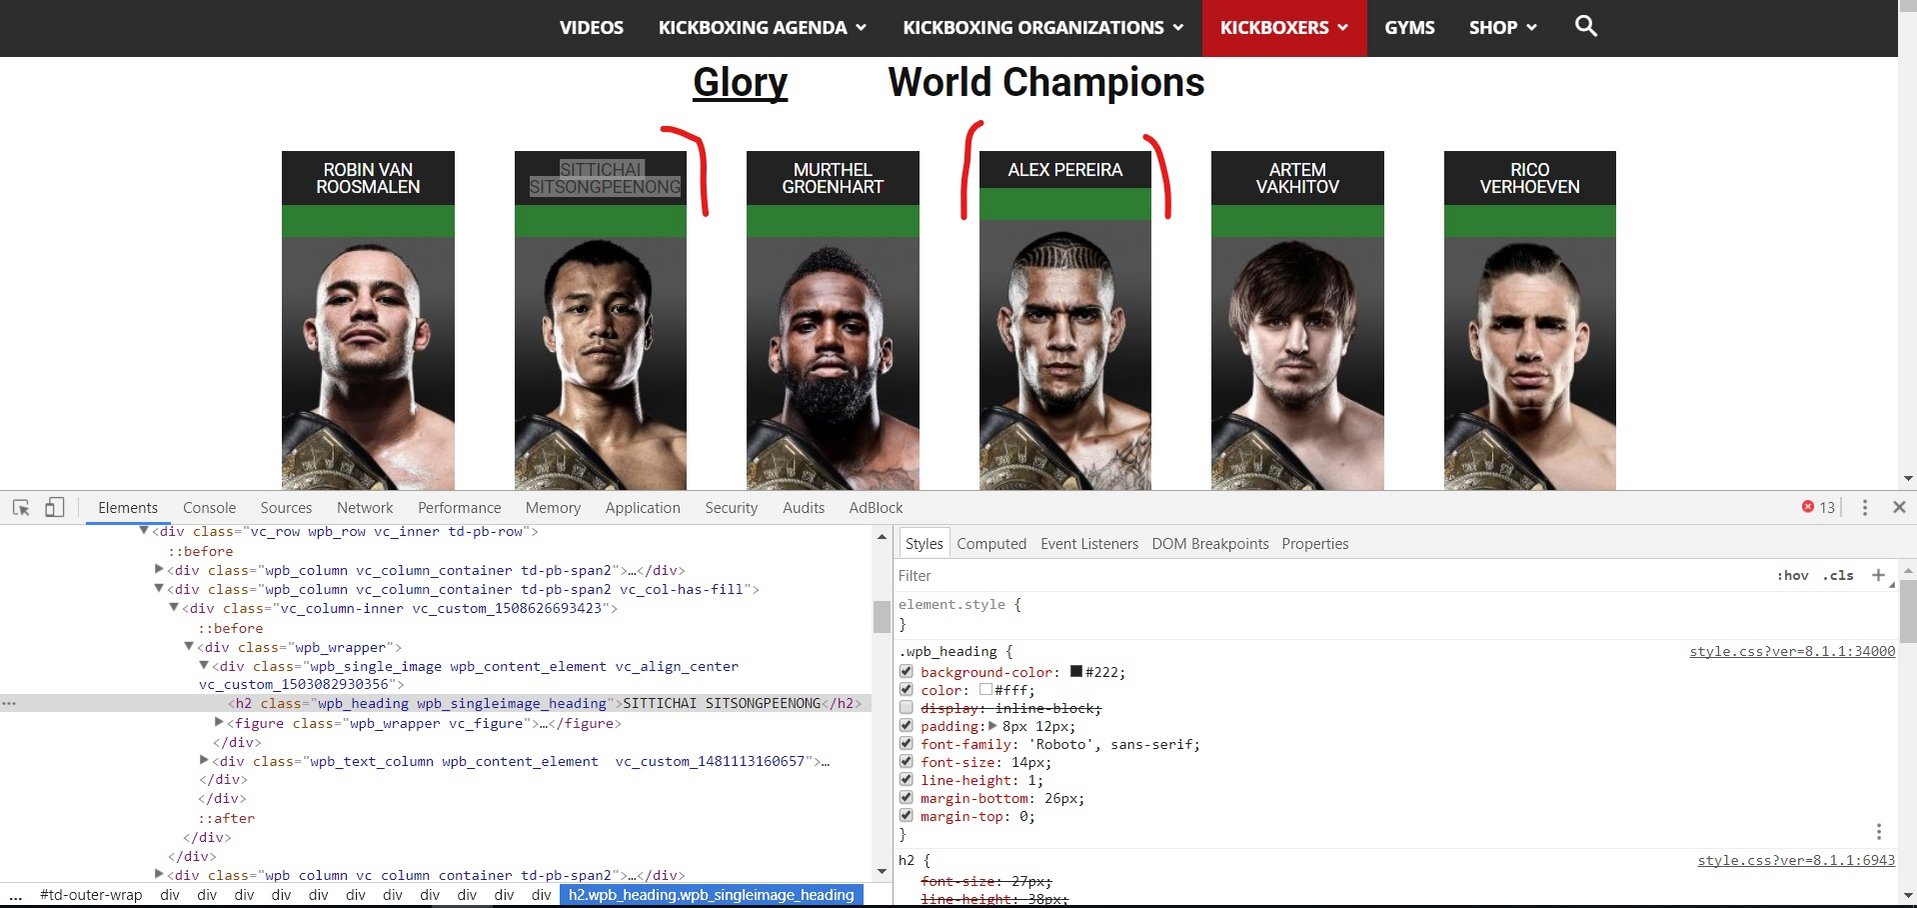Toggle the :hov element state button
Screen dimensions: 1917x908
pos(1792,575)
